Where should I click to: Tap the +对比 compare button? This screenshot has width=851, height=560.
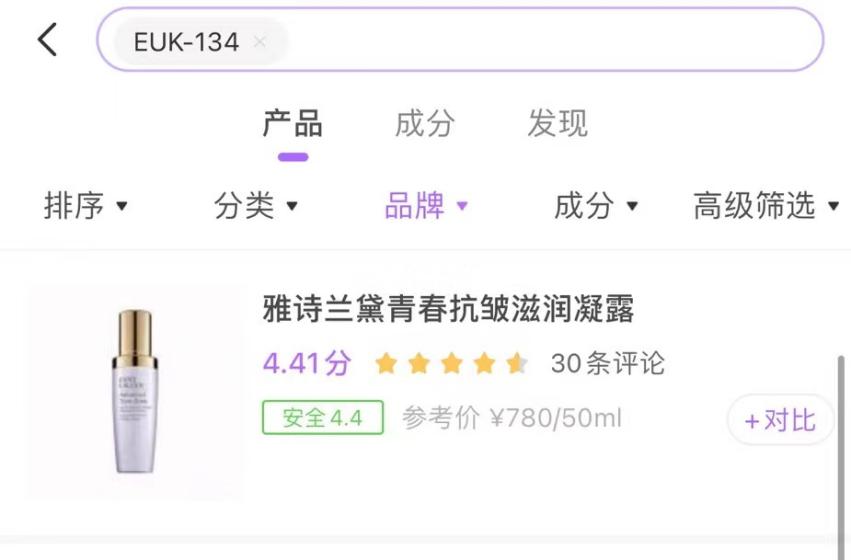click(x=780, y=420)
